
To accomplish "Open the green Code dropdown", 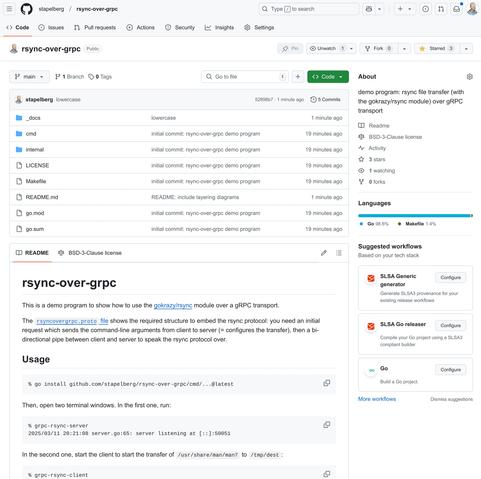I will click(x=328, y=77).
